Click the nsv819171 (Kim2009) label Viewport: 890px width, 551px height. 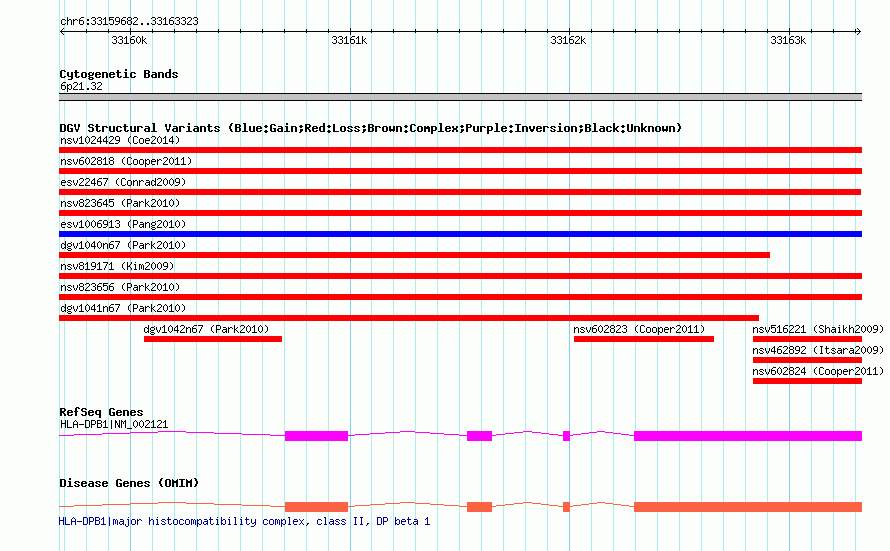pyautogui.click(x=117, y=266)
